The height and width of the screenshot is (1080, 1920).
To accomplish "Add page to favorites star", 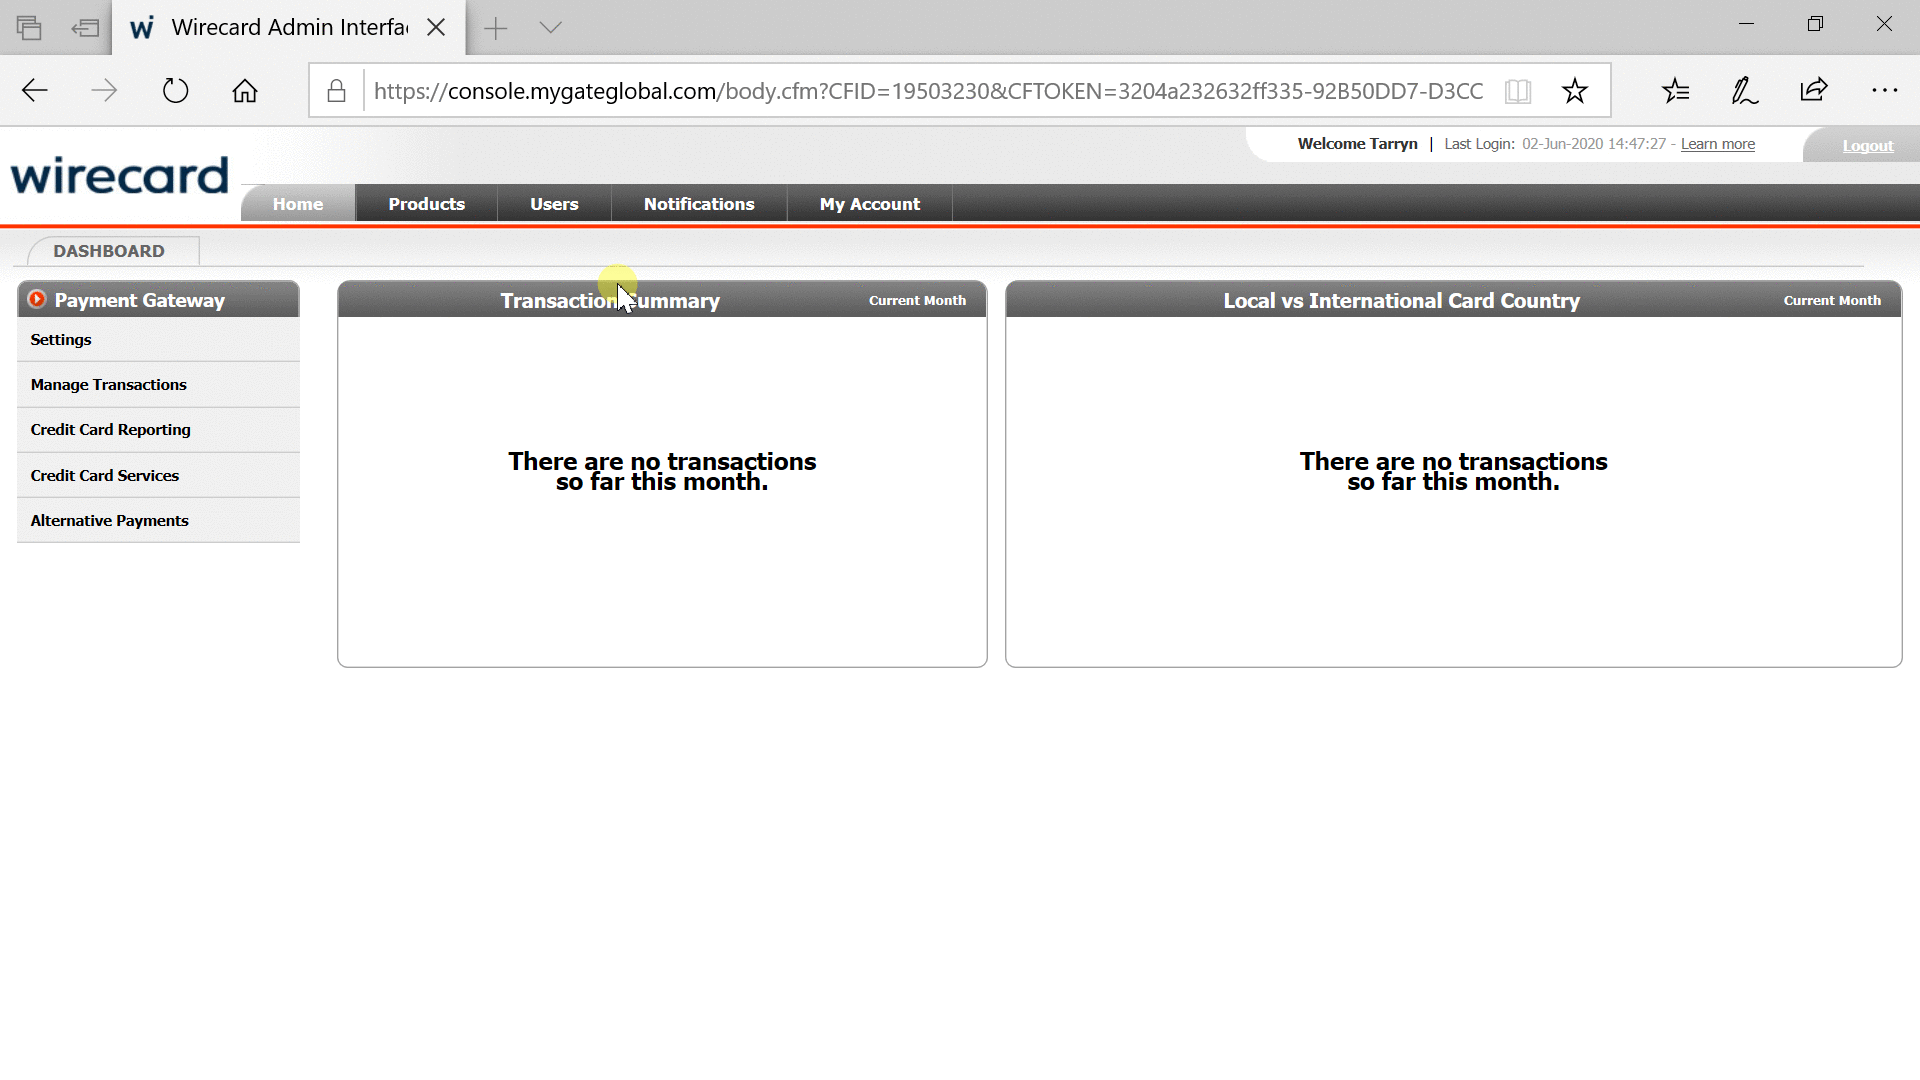I will coord(1575,91).
